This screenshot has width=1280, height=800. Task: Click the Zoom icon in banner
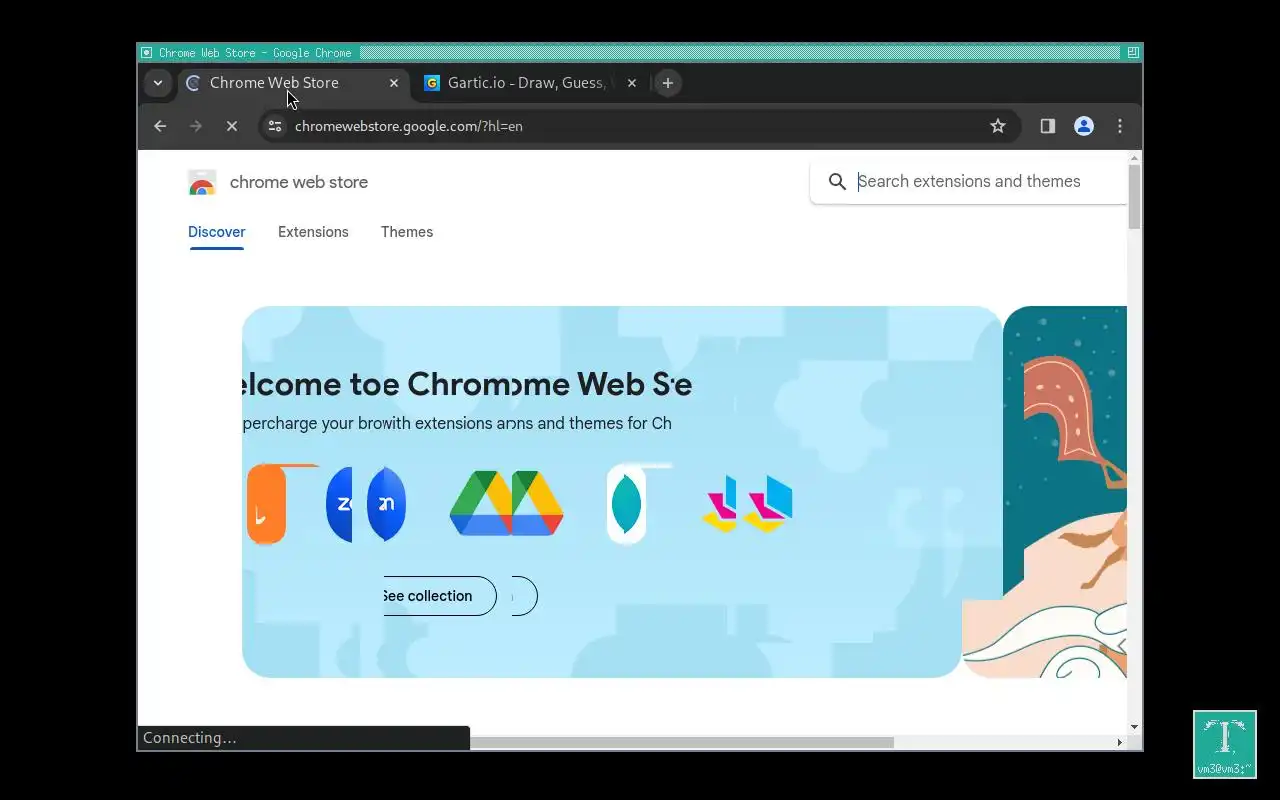point(366,504)
